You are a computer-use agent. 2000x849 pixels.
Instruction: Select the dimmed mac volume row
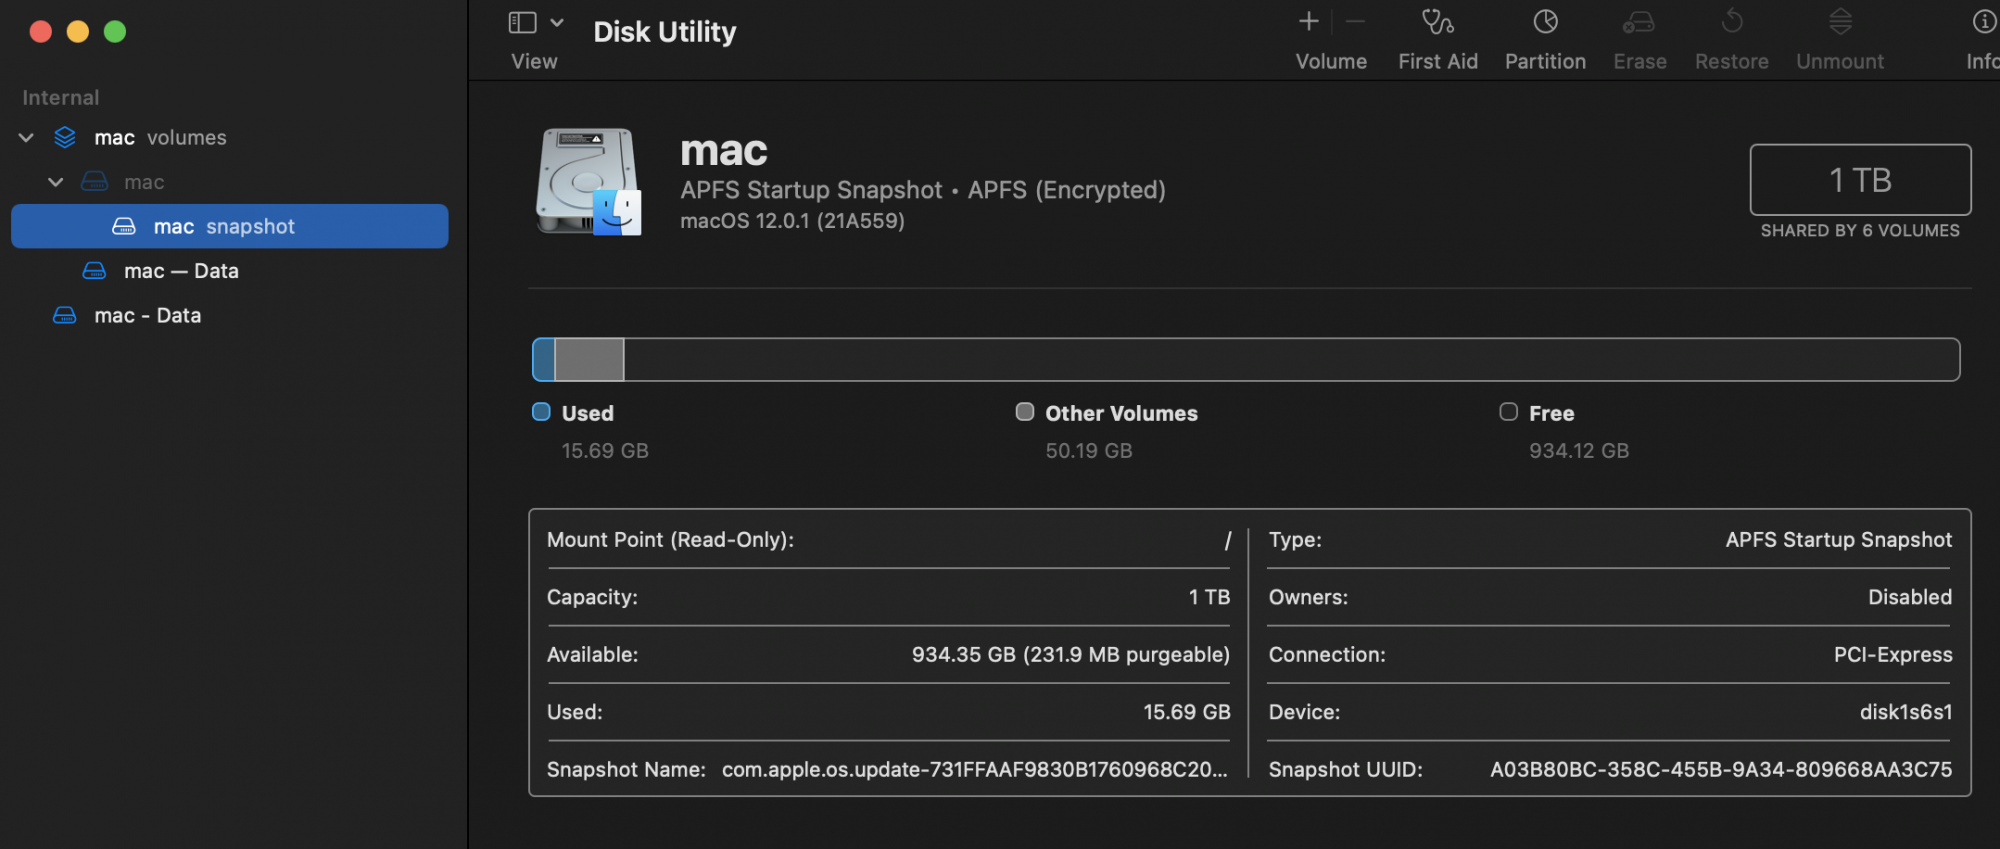click(x=229, y=182)
